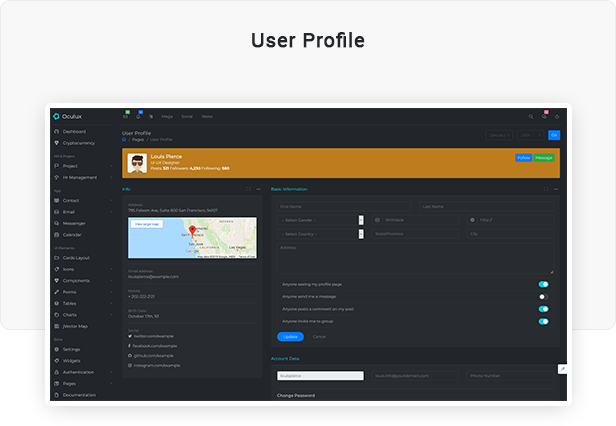This screenshot has width=616, height=426.
Task: Enable 'Anyone send me a message' switch
Action: pyautogui.click(x=543, y=297)
